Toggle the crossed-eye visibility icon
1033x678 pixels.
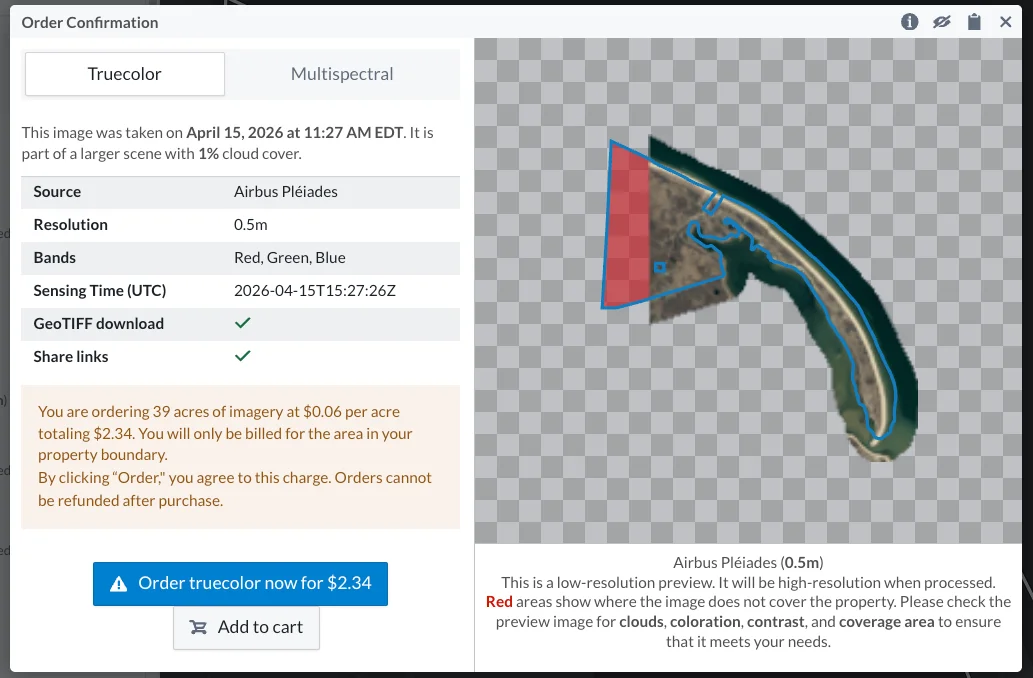click(941, 22)
